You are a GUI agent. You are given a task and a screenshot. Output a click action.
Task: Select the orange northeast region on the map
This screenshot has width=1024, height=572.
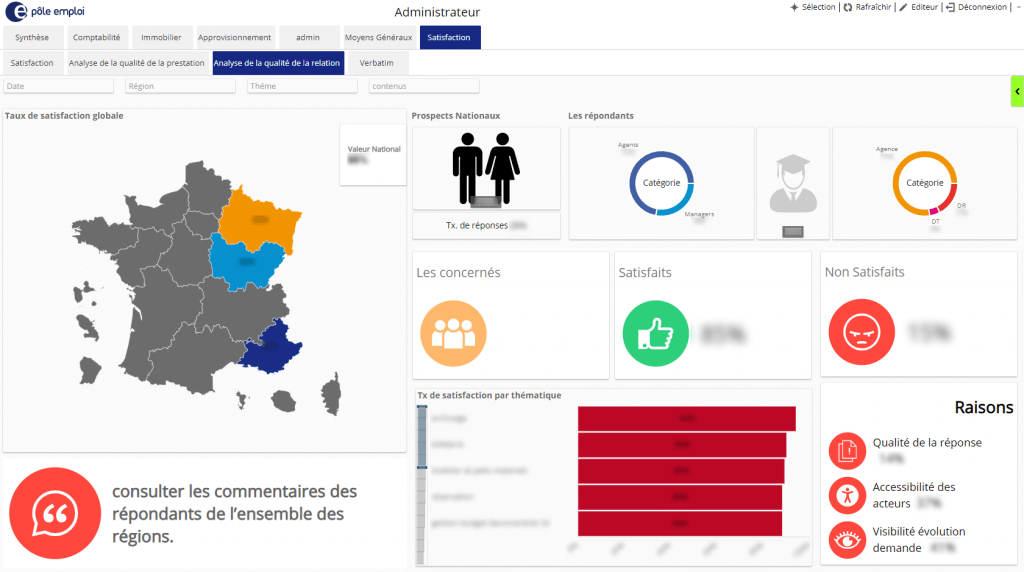259,219
